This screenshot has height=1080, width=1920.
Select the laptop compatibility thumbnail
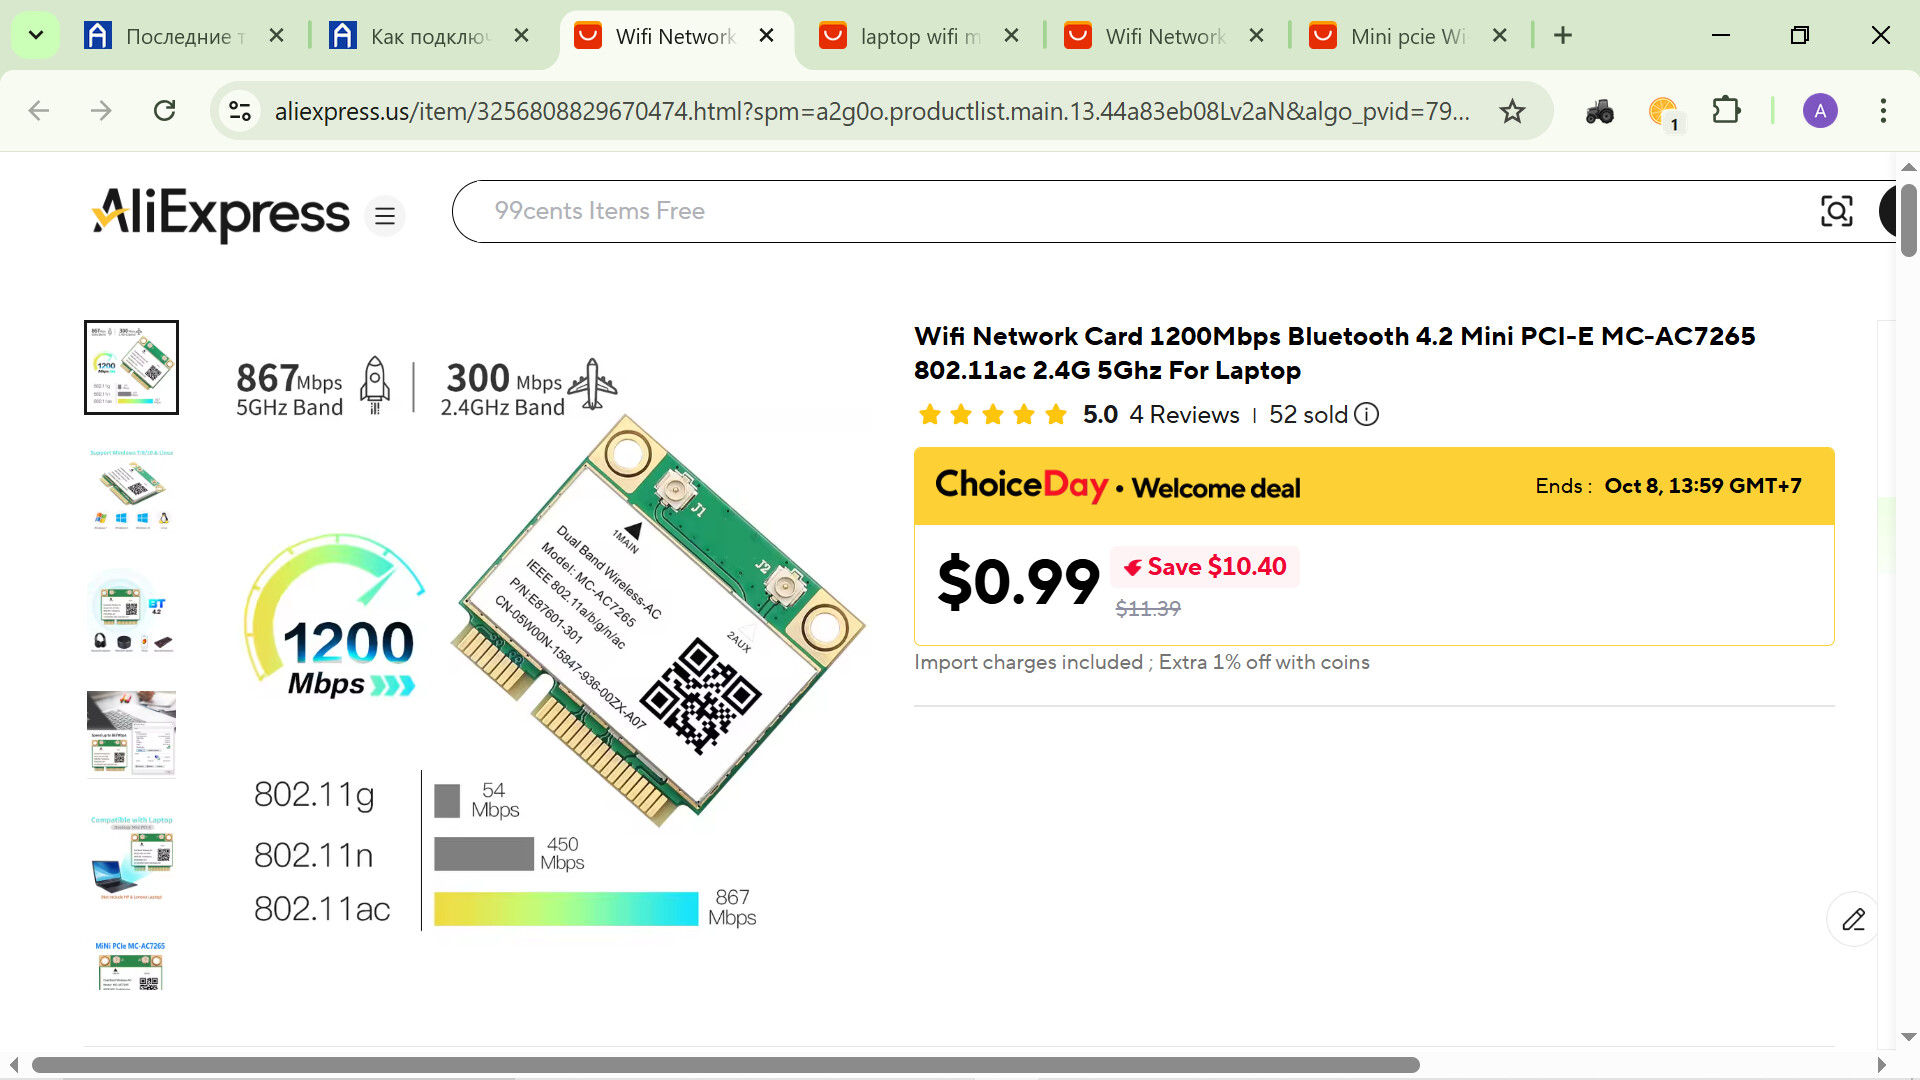point(131,857)
